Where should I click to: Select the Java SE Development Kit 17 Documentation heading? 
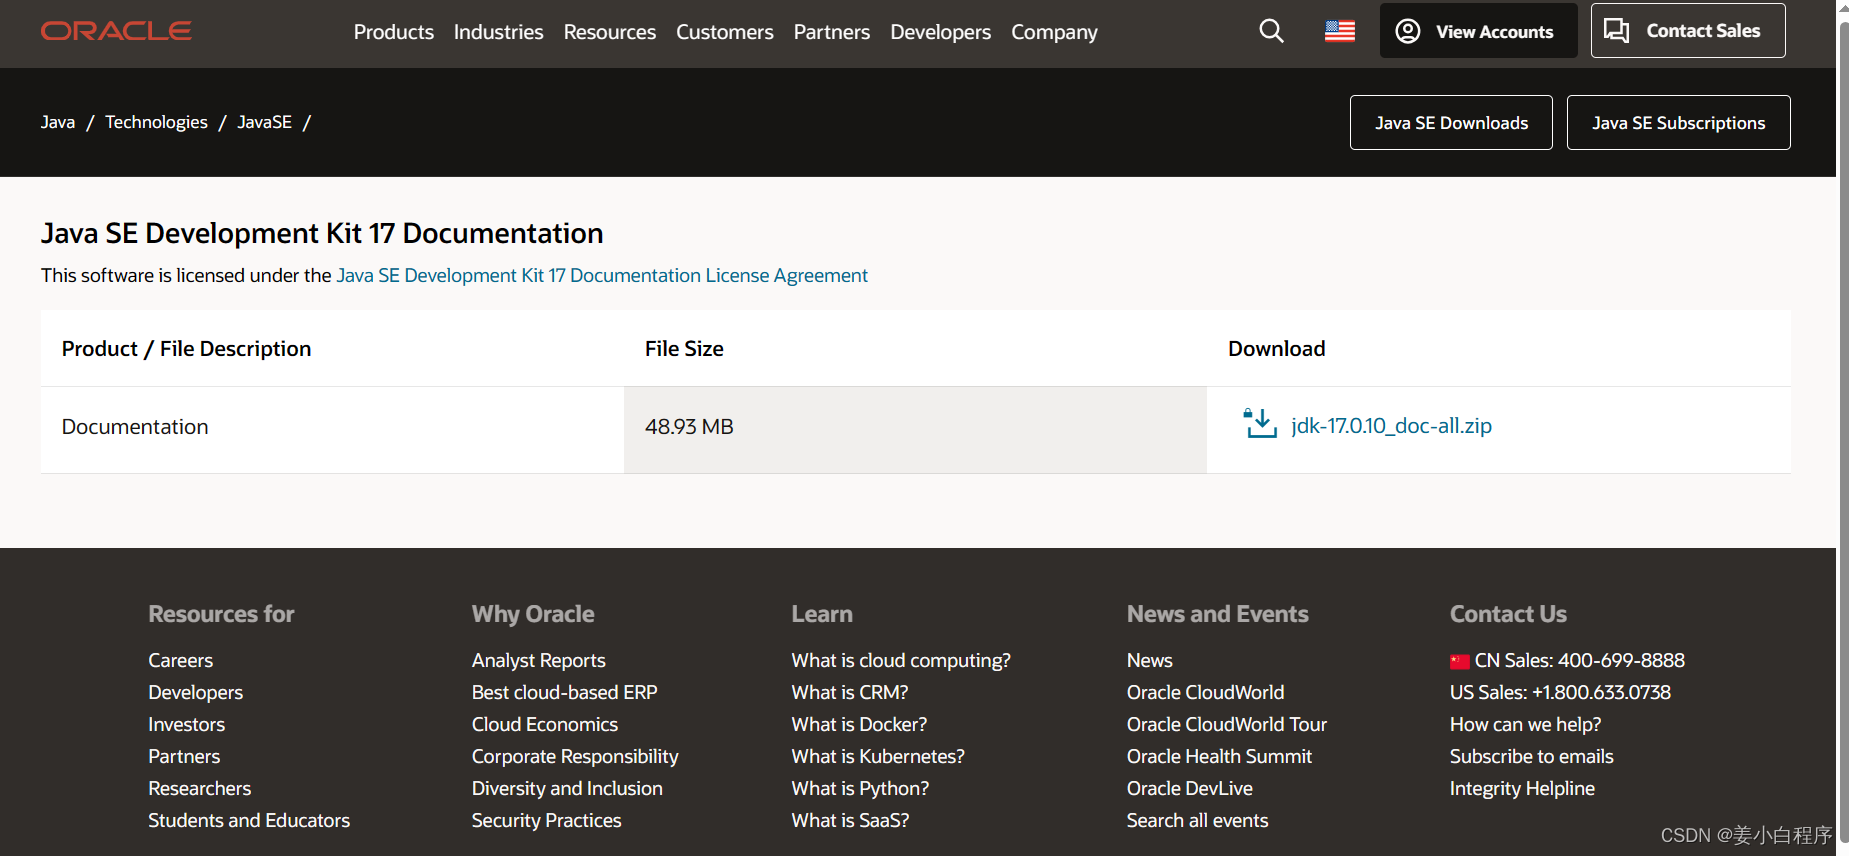pyautogui.click(x=322, y=233)
